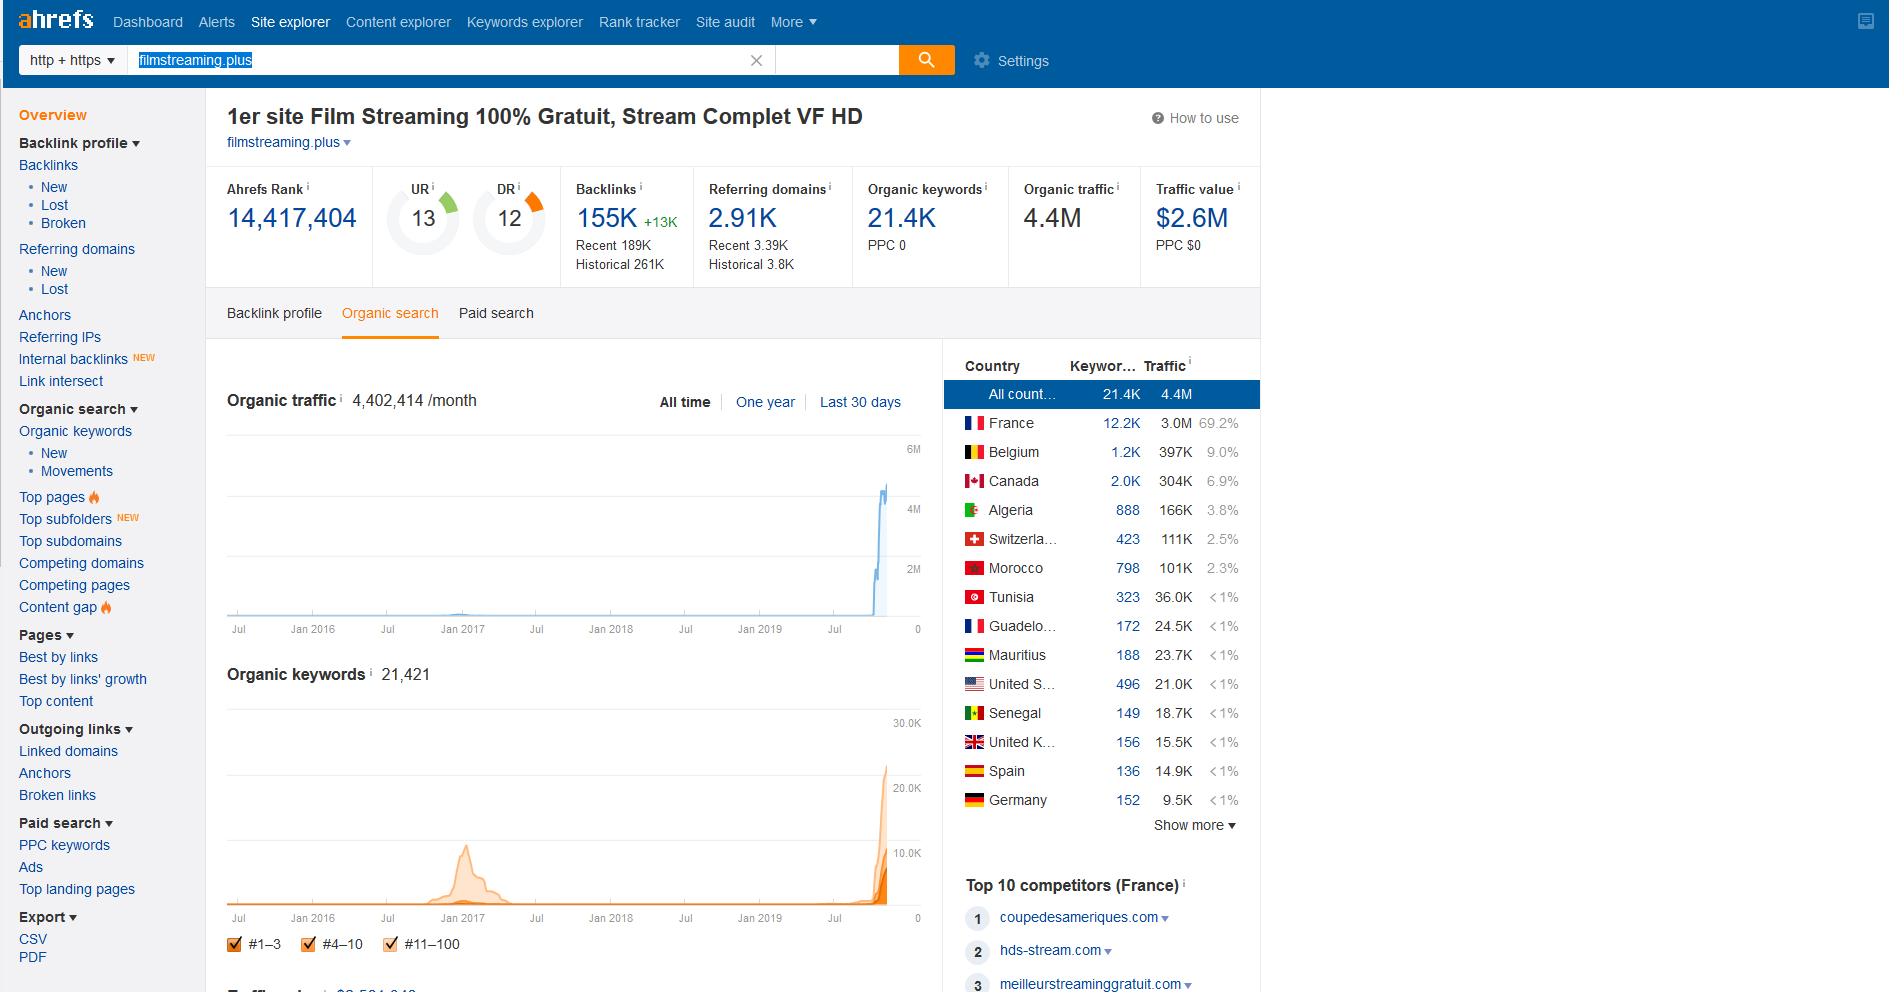Screen dimensions: 1889x992
Task: Click the France flag icon
Action: click(974, 423)
